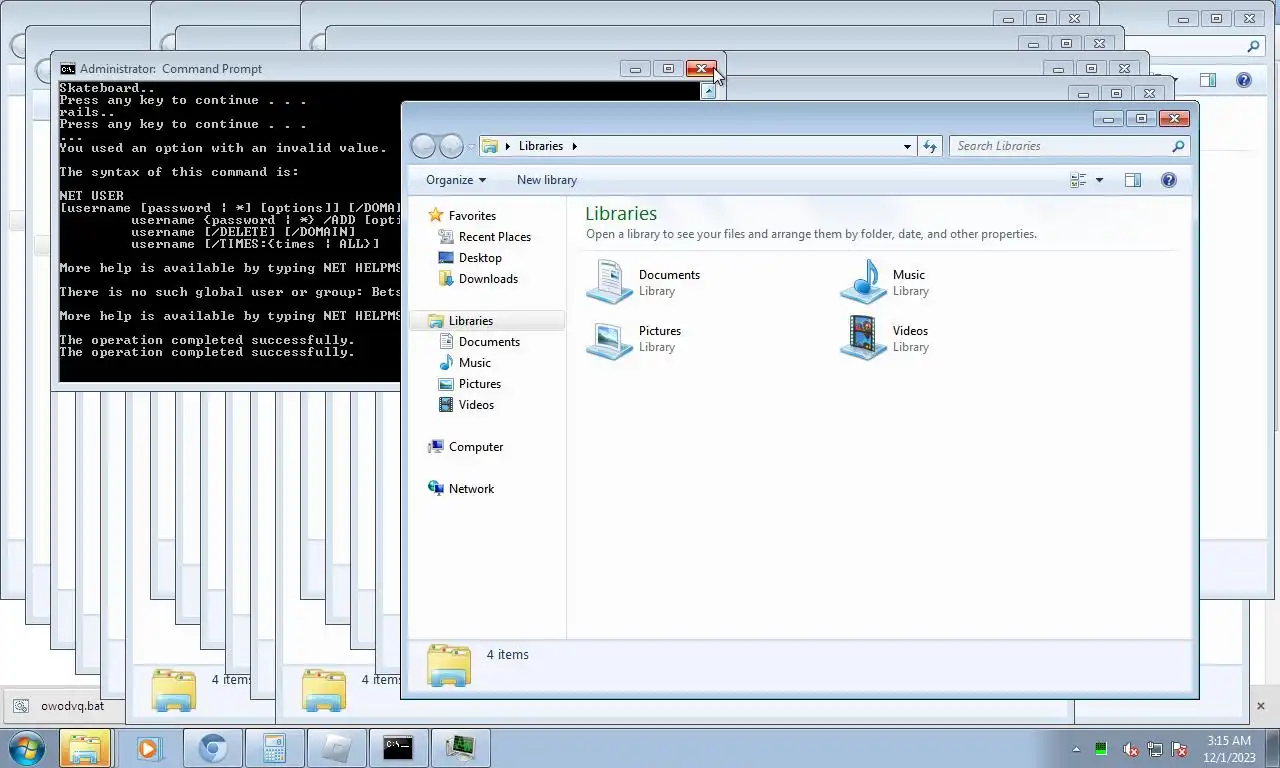This screenshot has height=768, width=1280.
Task: Open the Organize menu
Action: point(455,180)
